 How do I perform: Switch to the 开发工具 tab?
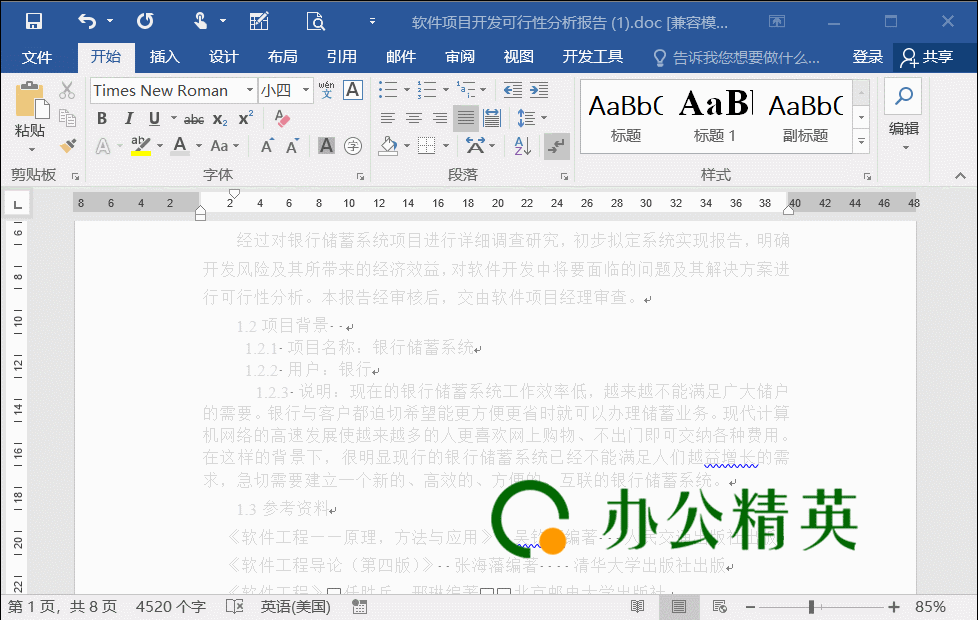[593, 57]
